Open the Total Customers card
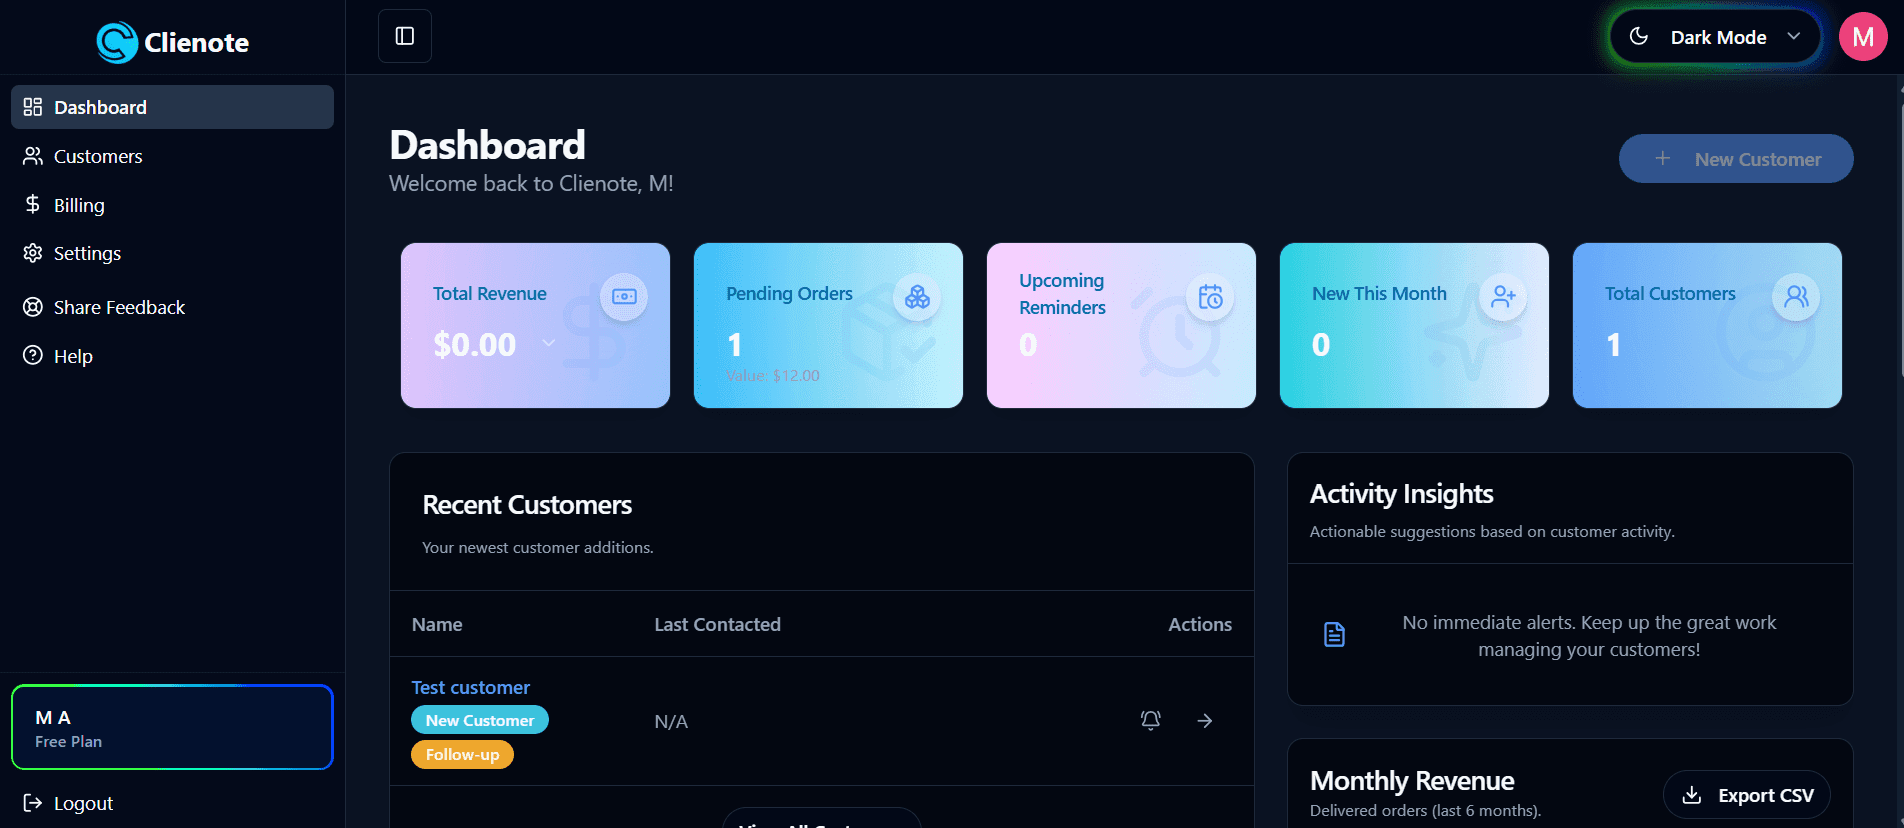The height and width of the screenshot is (828, 1904). [x=1707, y=325]
